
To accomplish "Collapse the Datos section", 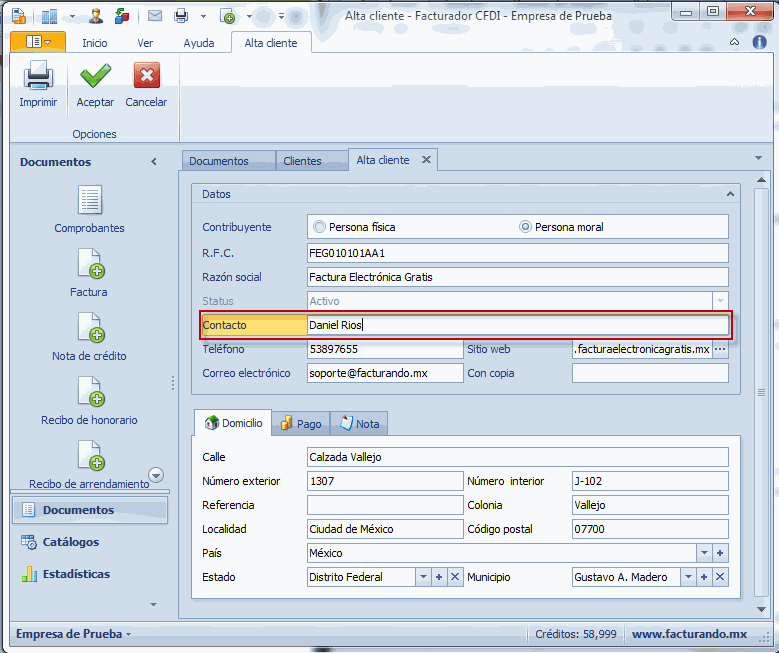I will 730,194.
